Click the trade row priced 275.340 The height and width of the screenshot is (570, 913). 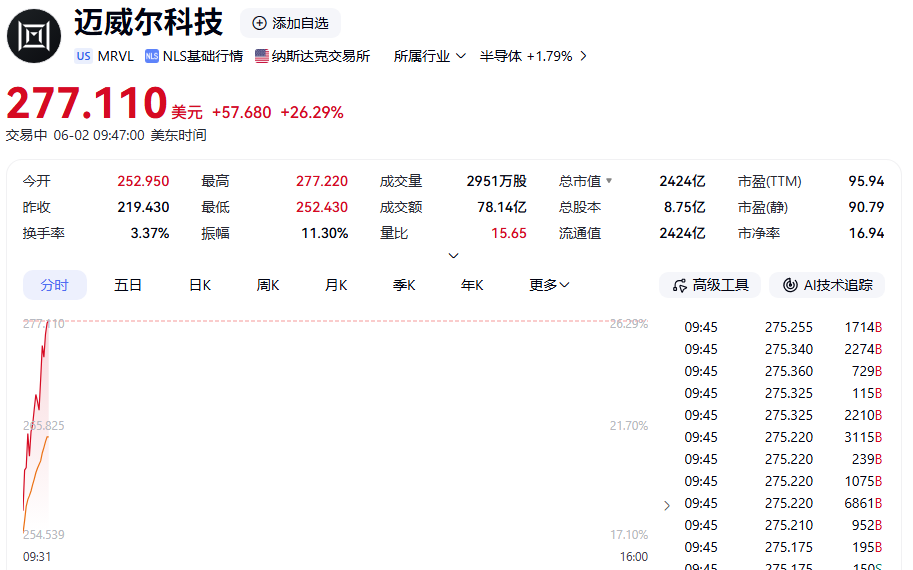783,349
